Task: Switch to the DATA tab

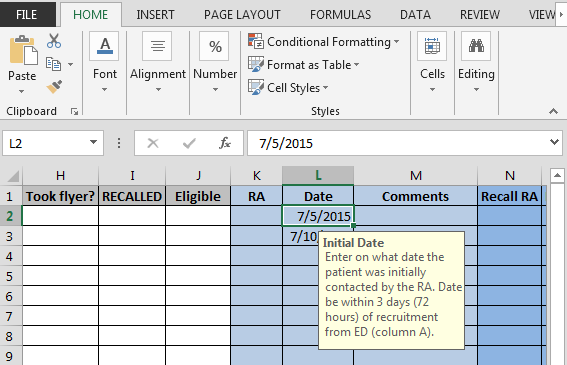Action: [415, 14]
